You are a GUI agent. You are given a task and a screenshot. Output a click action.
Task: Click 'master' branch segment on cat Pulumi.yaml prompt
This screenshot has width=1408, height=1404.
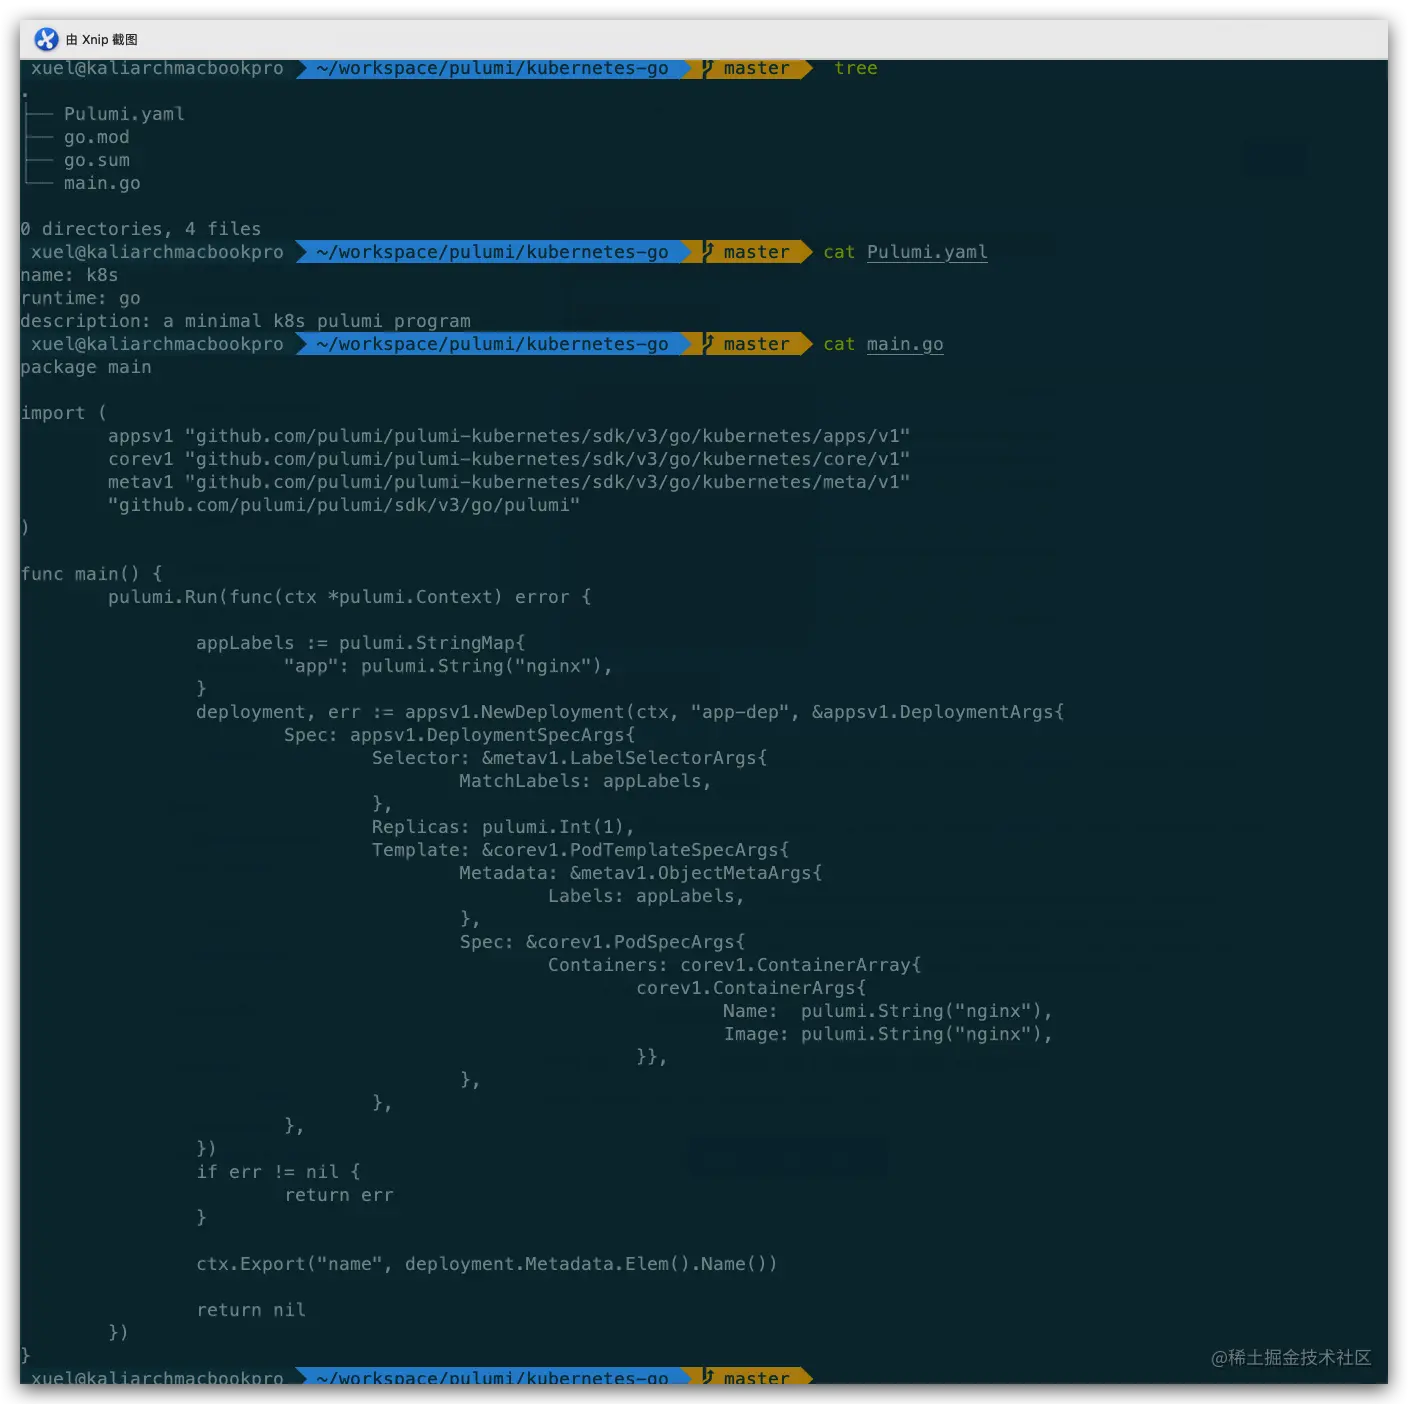click(757, 252)
